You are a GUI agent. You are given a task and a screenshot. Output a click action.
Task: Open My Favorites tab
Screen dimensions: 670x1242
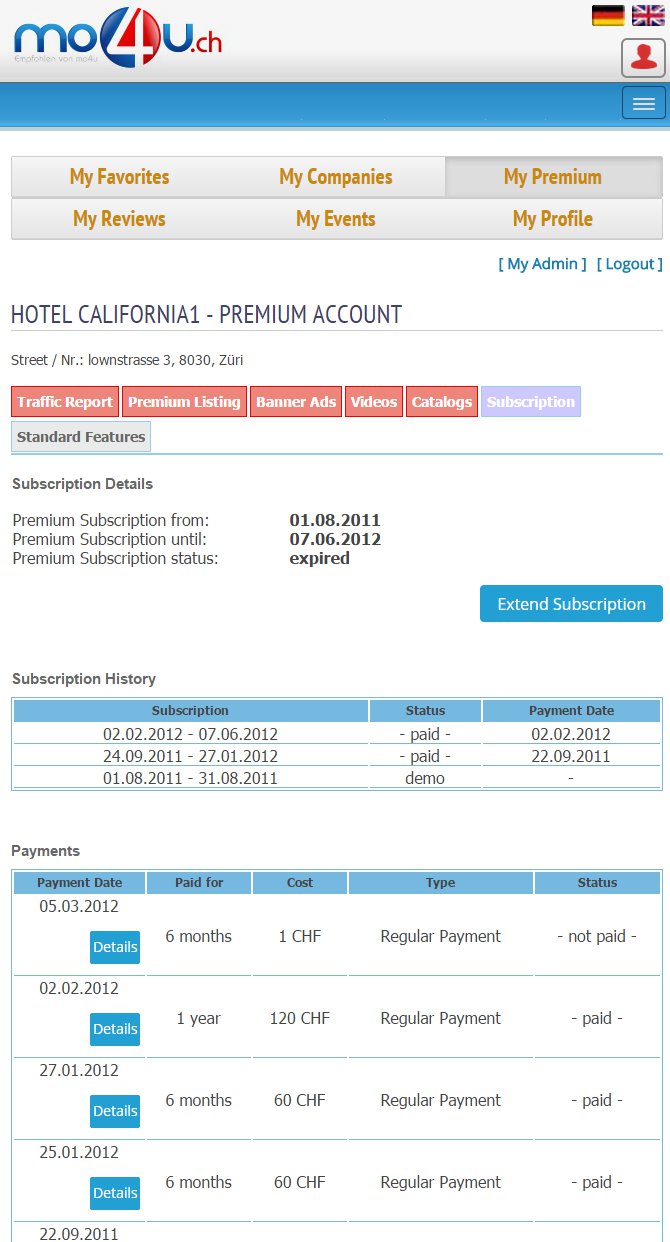(x=119, y=177)
